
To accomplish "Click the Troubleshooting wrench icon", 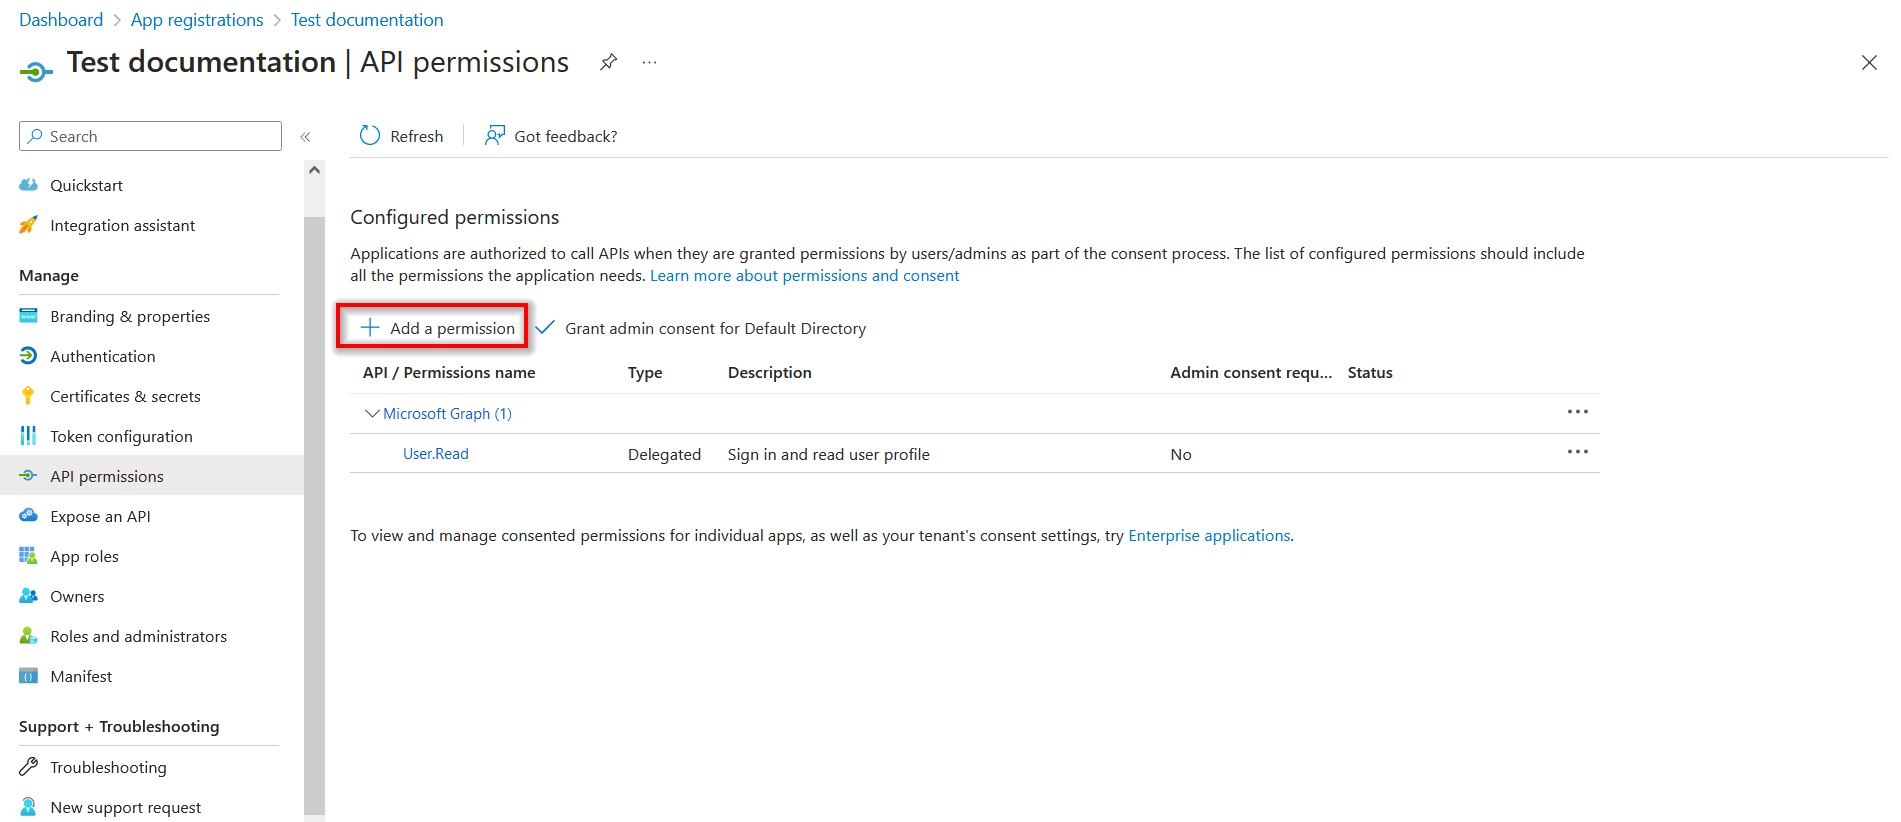I will coord(28,767).
